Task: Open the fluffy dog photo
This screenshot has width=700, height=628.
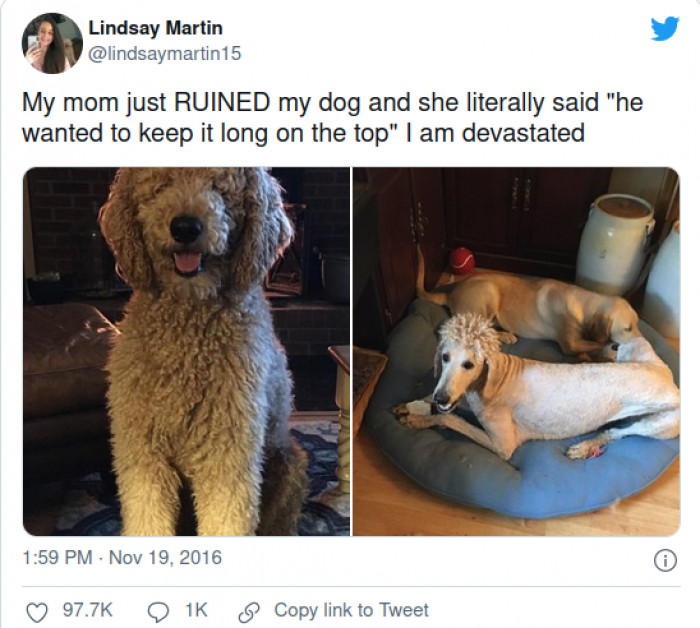Action: coord(187,351)
